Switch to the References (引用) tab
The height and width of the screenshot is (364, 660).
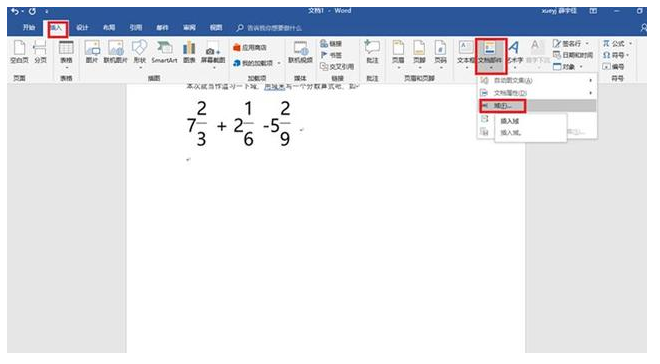[x=136, y=28]
